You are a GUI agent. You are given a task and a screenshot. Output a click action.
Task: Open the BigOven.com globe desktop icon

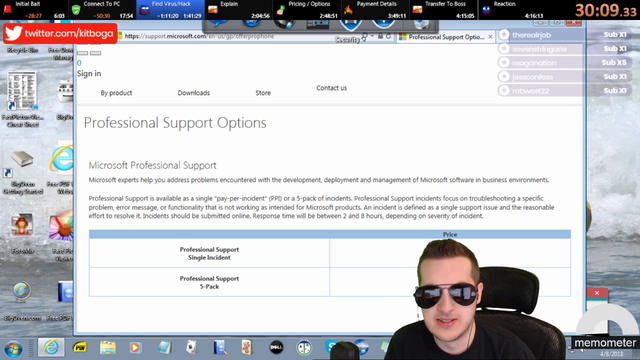(22, 301)
